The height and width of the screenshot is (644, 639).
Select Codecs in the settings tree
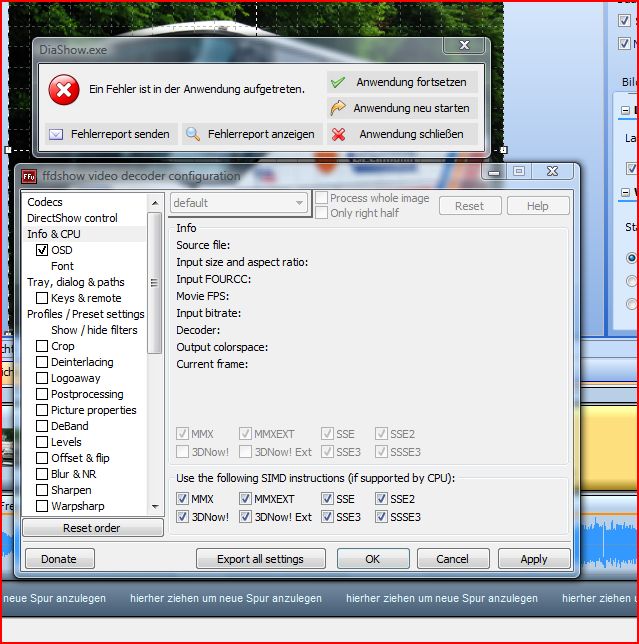(x=45, y=202)
